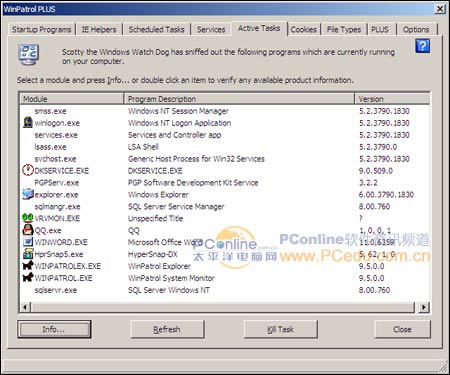This screenshot has width=450, height=375.
Task: Click version 9.0.509.0 value
Action: 376,171
